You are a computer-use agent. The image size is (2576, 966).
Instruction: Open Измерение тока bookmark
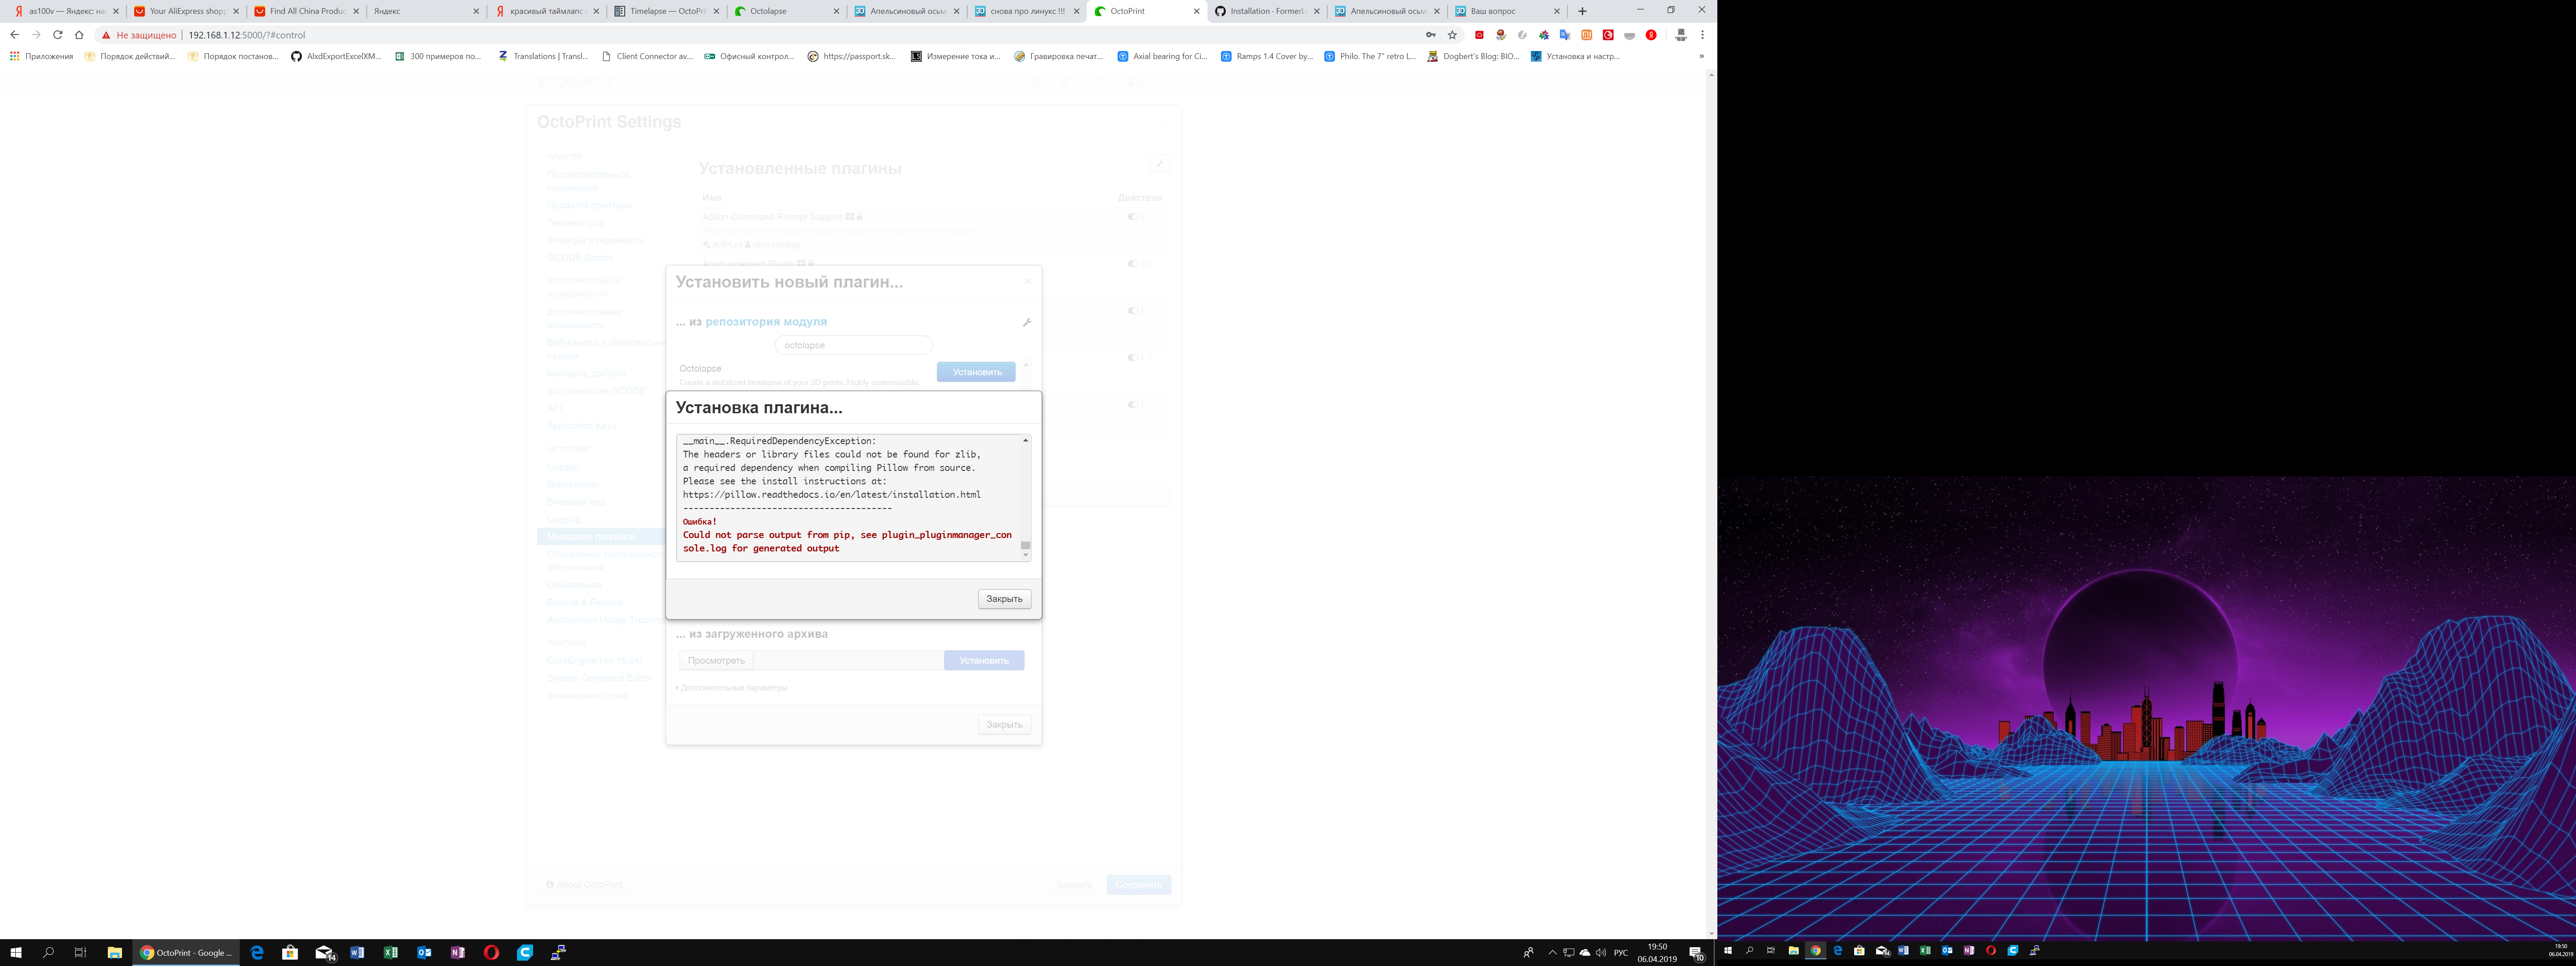pyautogui.click(x=955, y=56)
